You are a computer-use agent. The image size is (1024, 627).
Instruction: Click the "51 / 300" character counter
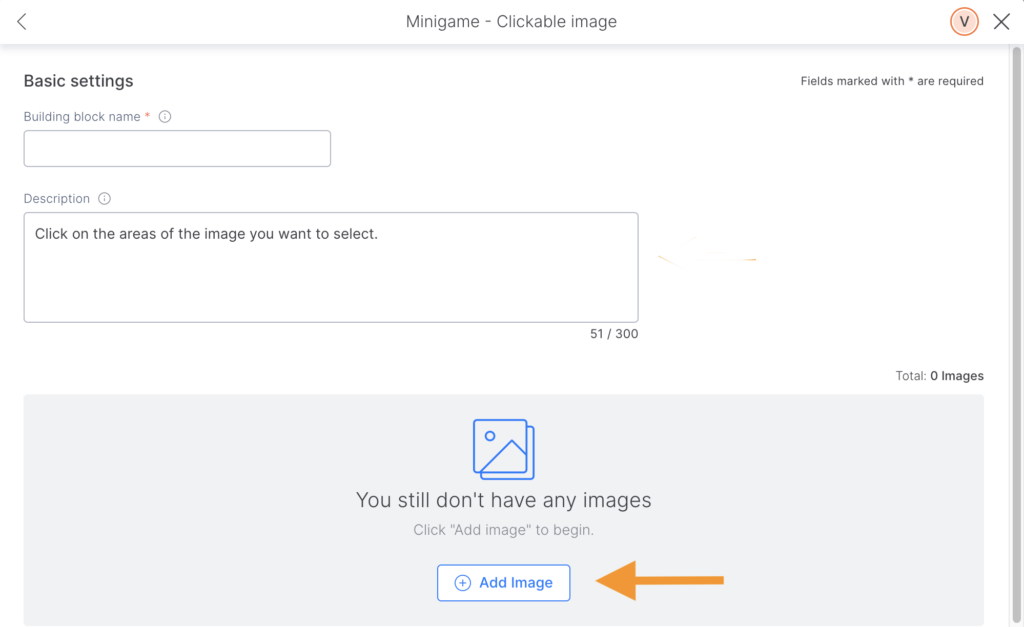[614, 334]
